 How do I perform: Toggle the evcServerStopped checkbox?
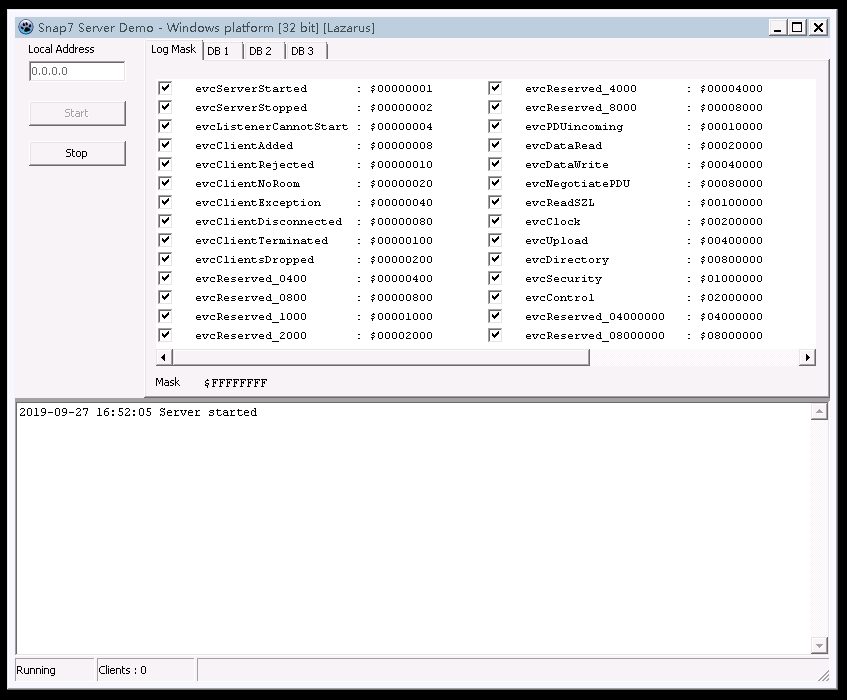click(165, 107)
